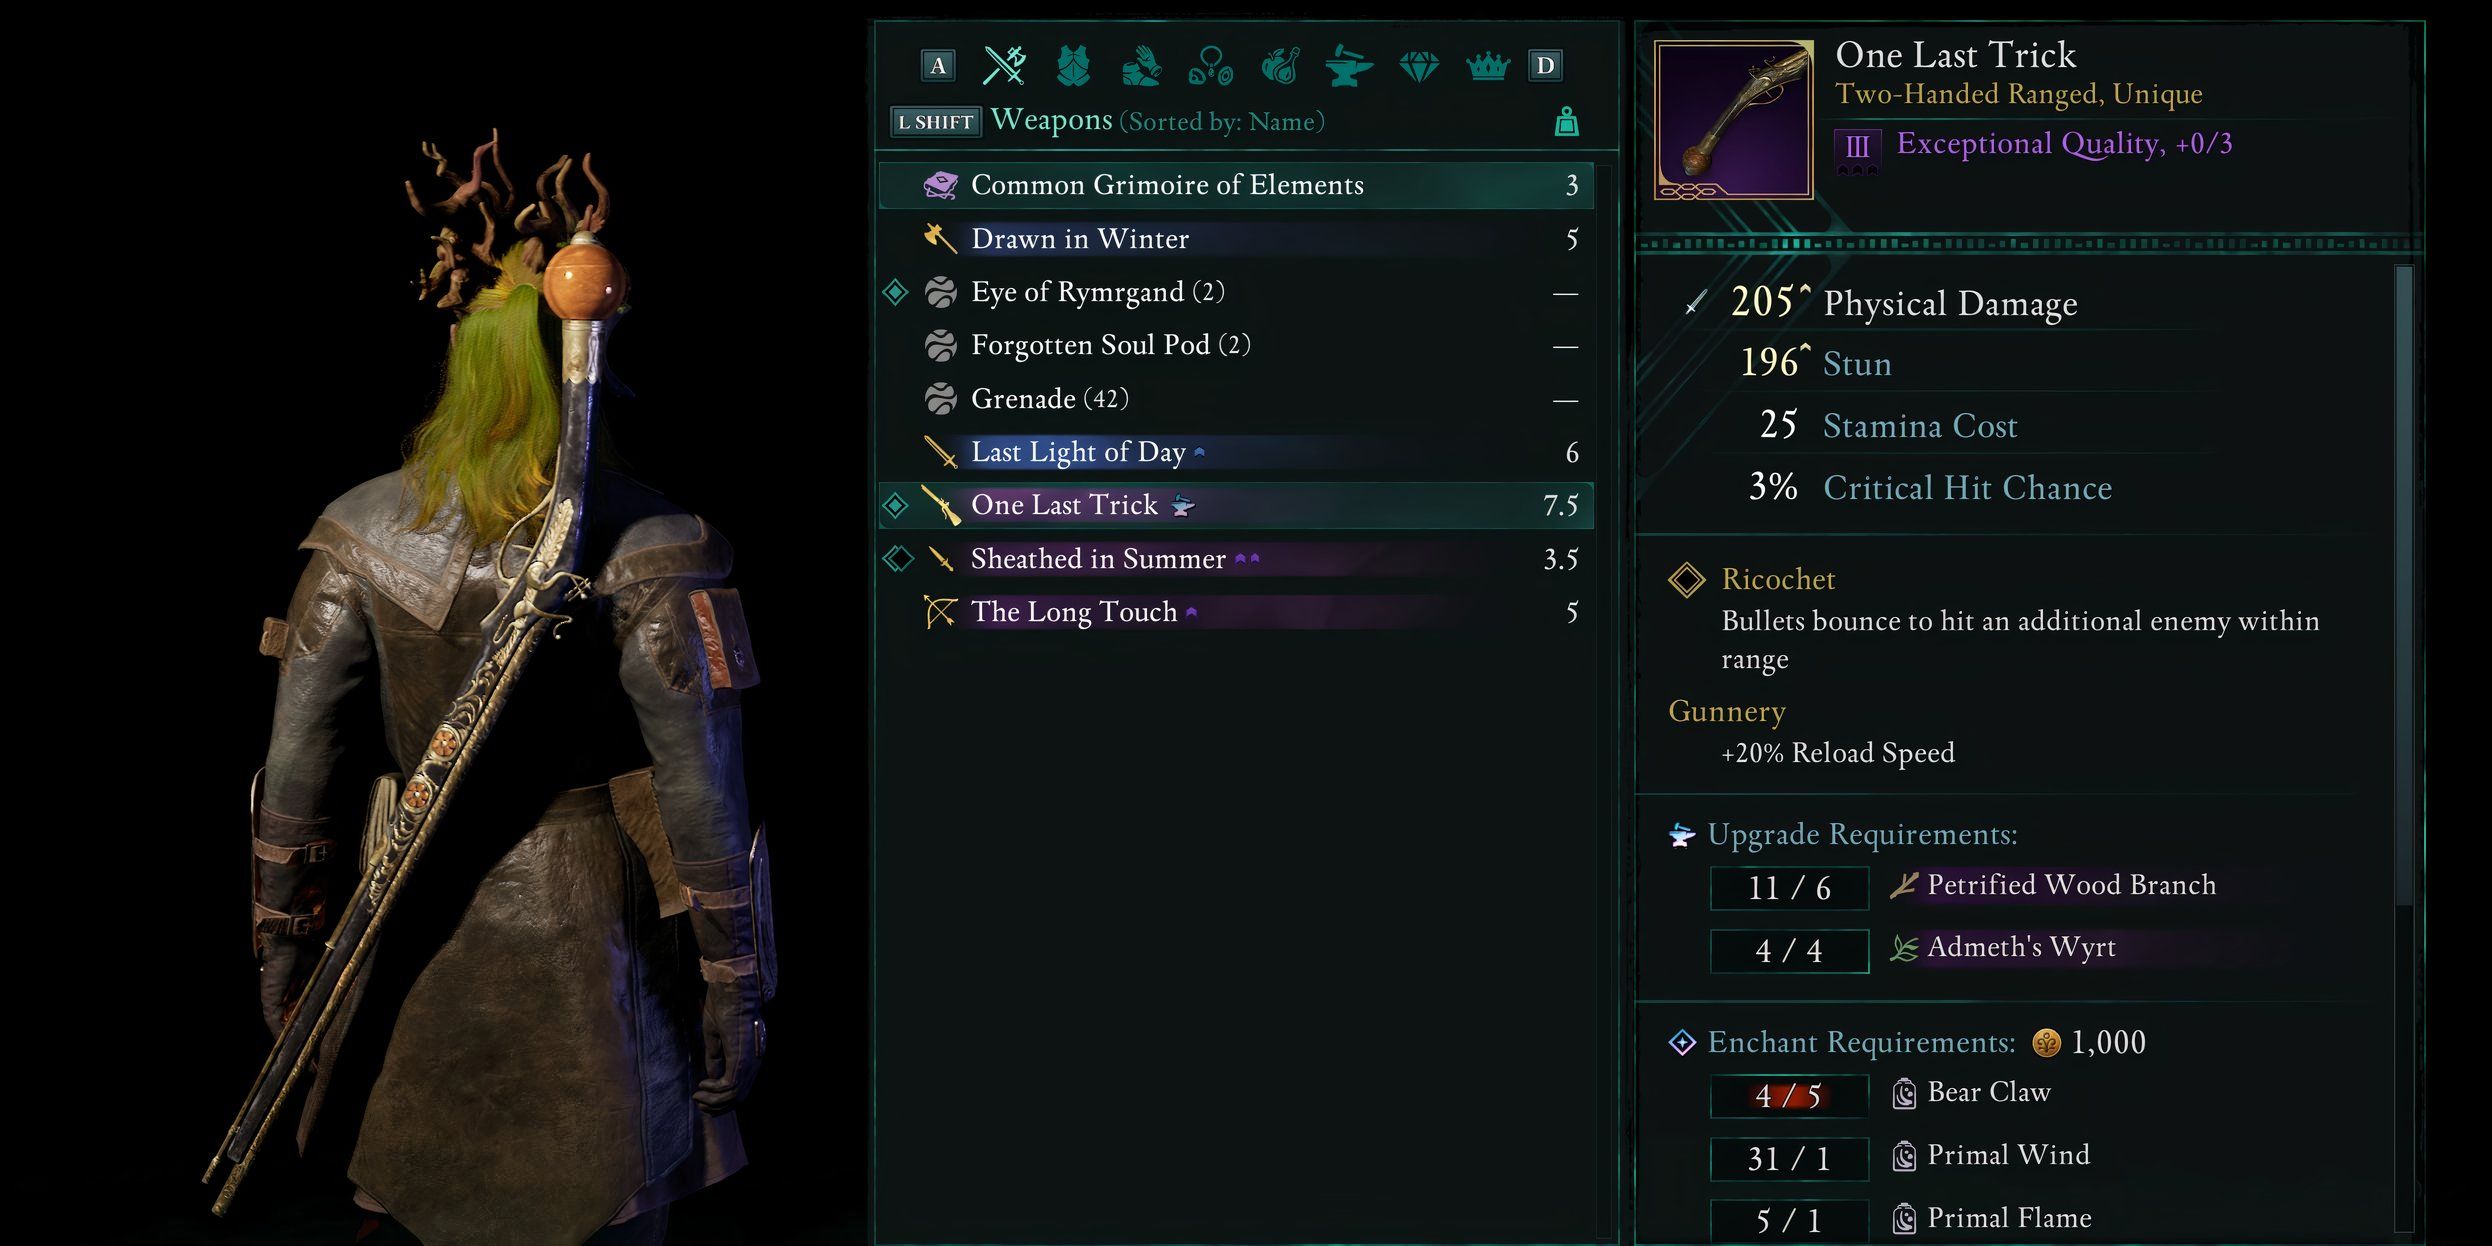The width and height of the screenshot is (2492, 1246).
Task: Open the Armor category chestplate icon
Action: tap(1073, 66)
